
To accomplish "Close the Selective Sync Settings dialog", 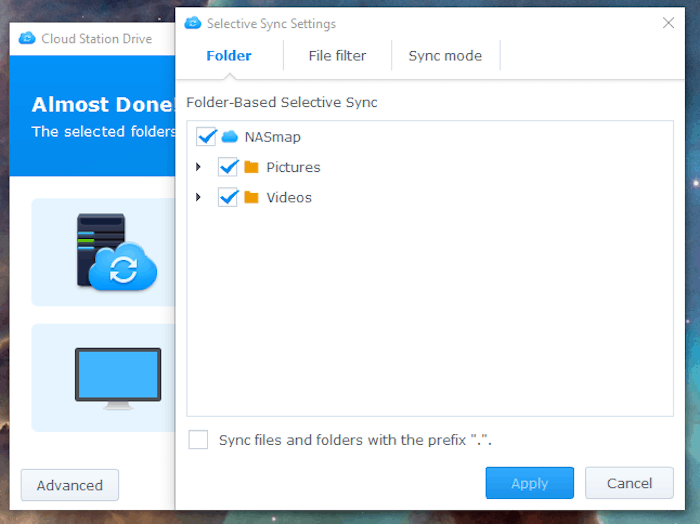I will pos(668,23).
